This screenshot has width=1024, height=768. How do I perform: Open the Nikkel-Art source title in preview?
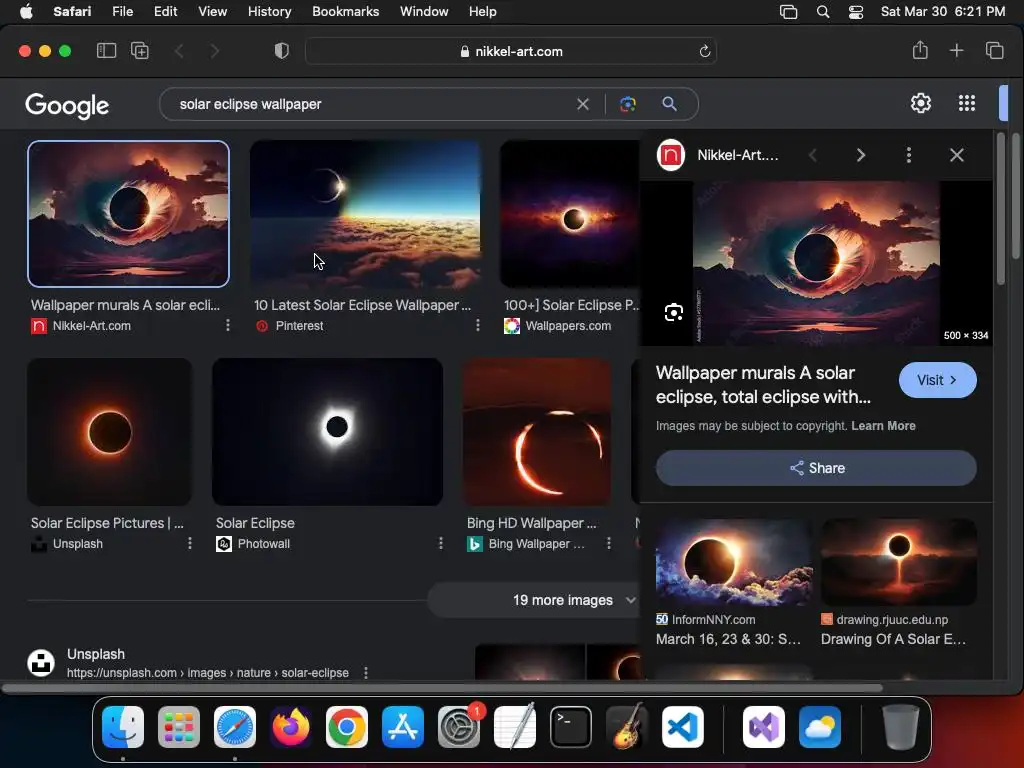coord(737,155)
